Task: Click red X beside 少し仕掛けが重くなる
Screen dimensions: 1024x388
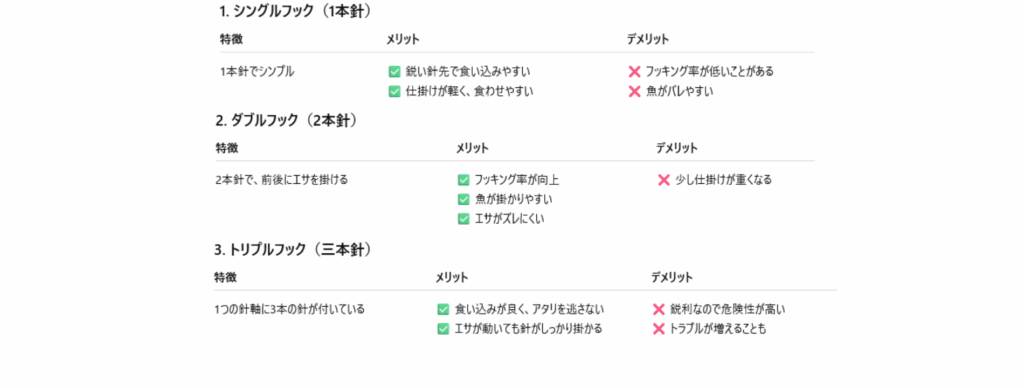Action: click(x=664, y=180)
